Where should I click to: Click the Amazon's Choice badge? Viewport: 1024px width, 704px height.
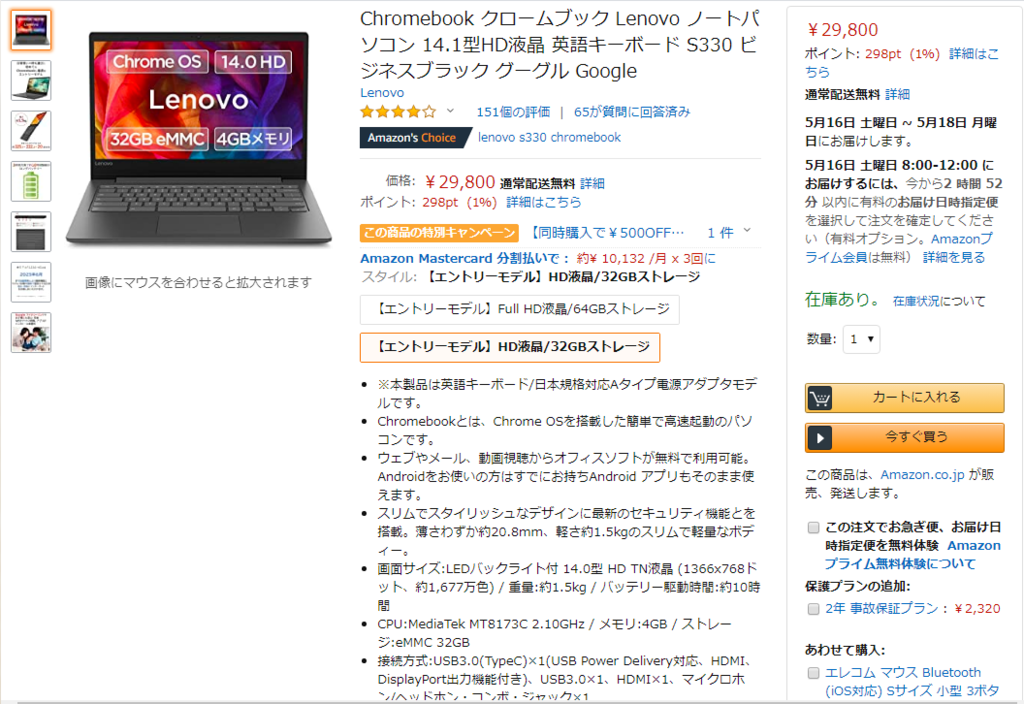[415, 138]
